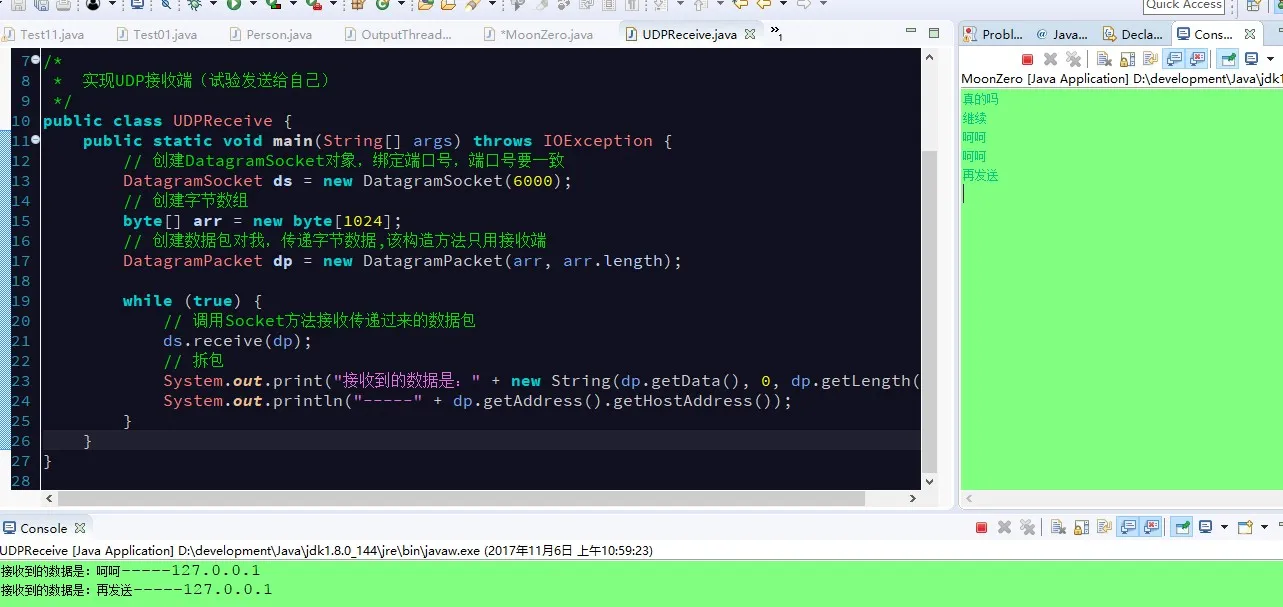Screen dimensions: 1283x607
Task: Close the UDPReceive.java editor tab
Action: click(749, 35)
